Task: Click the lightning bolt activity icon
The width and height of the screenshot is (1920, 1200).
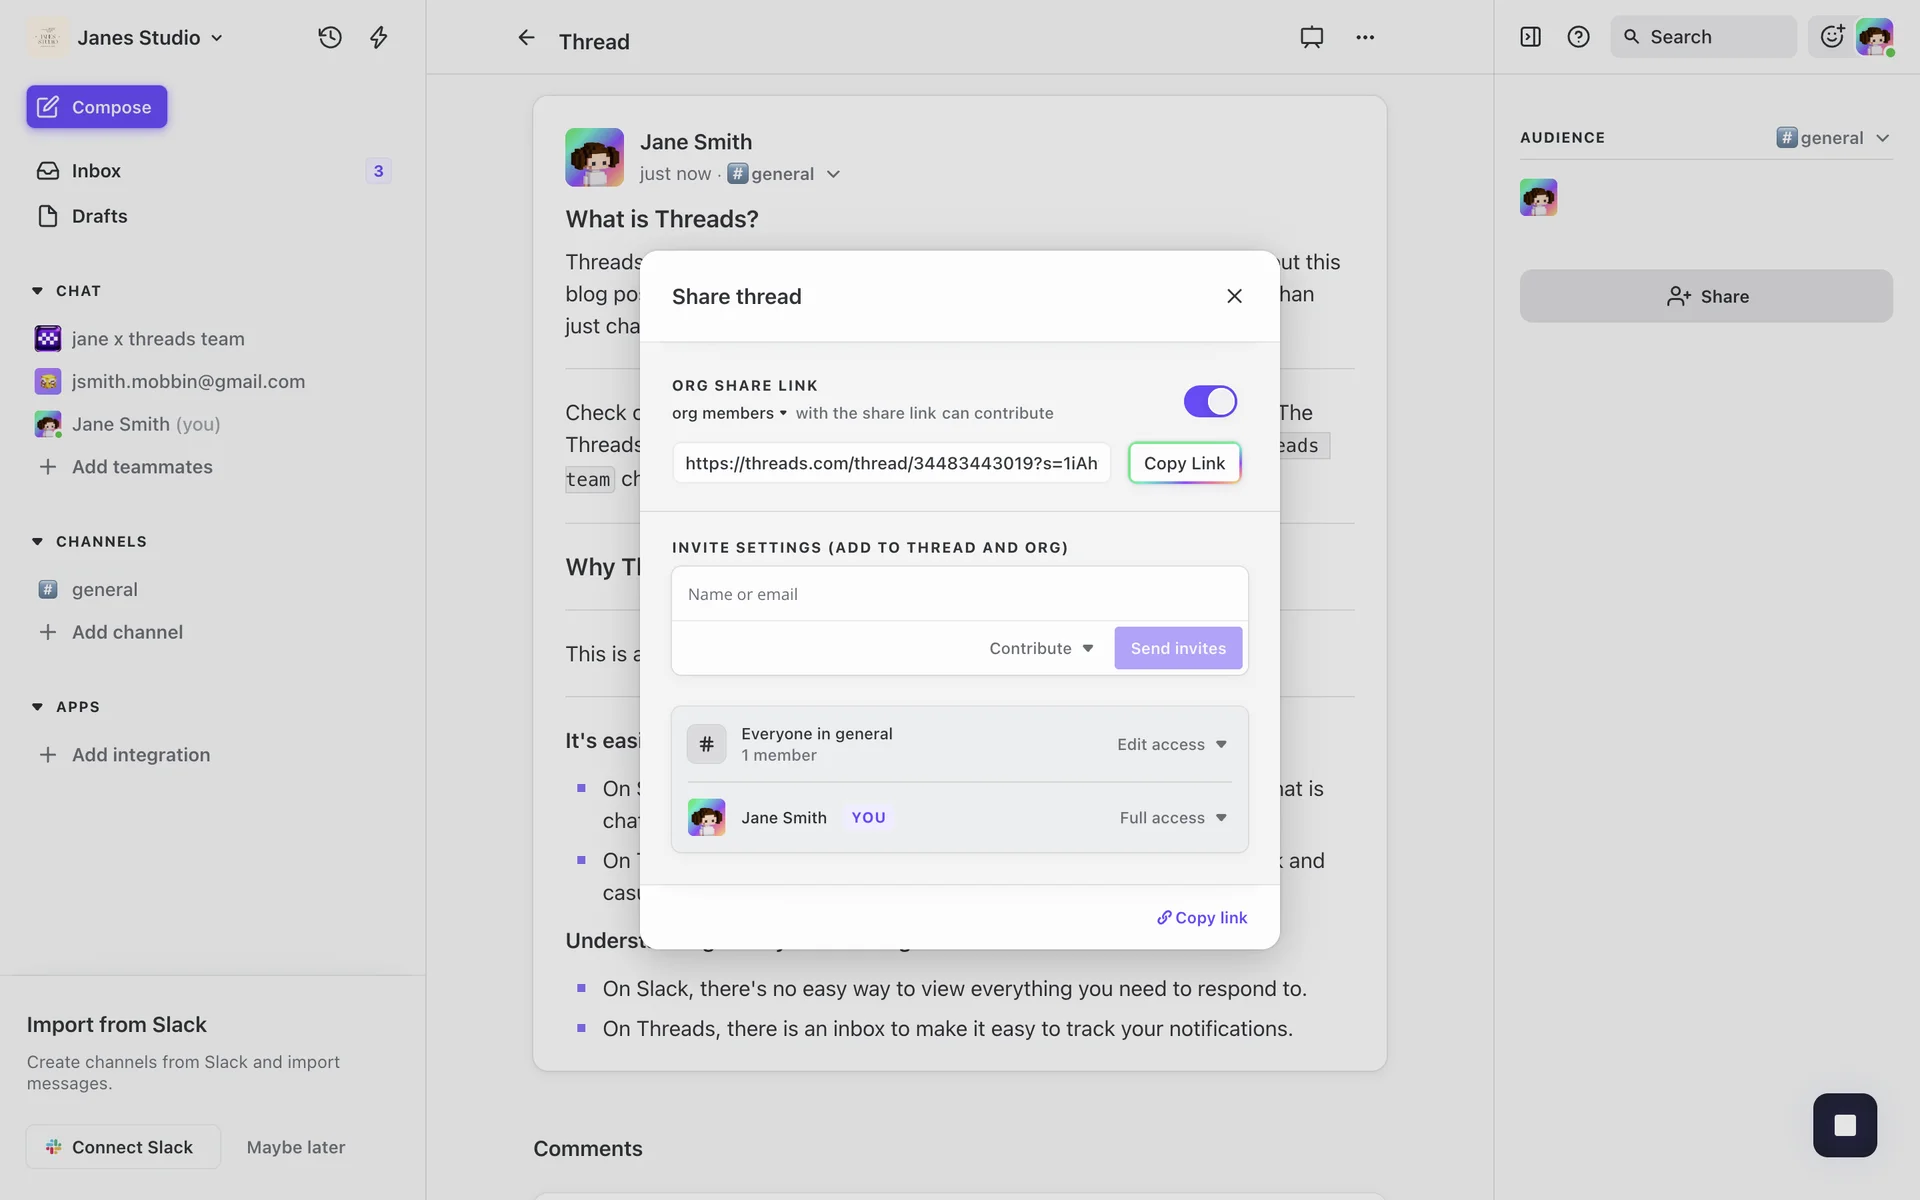Action: click(379, 38)
